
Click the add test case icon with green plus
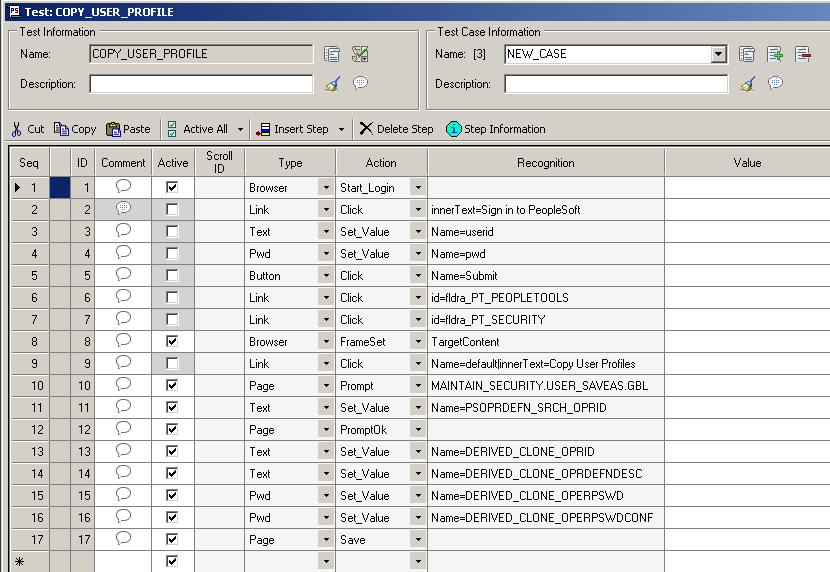click(x=775, y=54)
